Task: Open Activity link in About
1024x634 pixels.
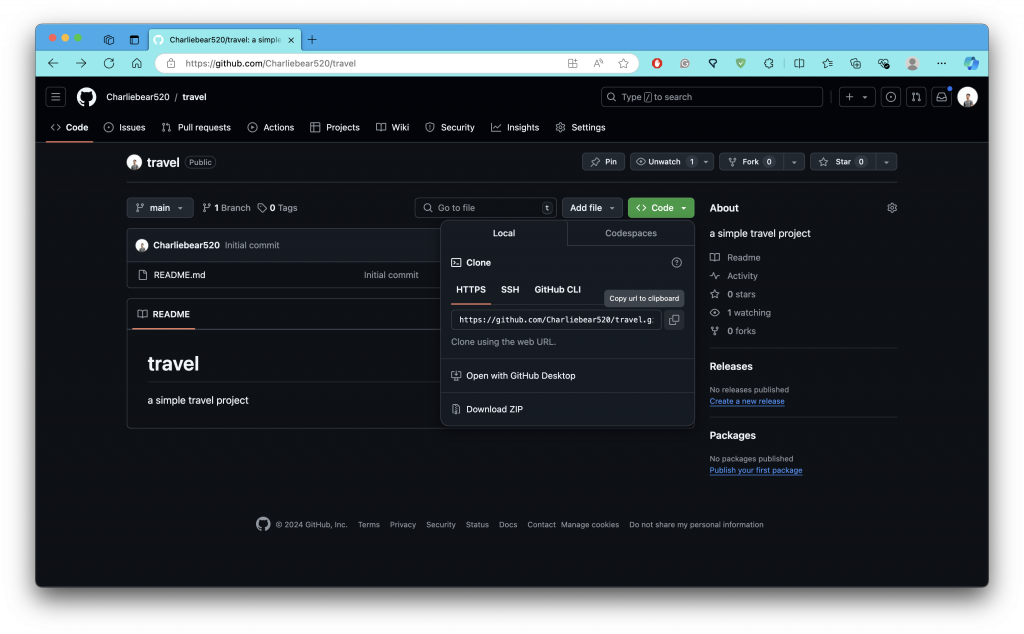Action: click(x=743, y=276)
